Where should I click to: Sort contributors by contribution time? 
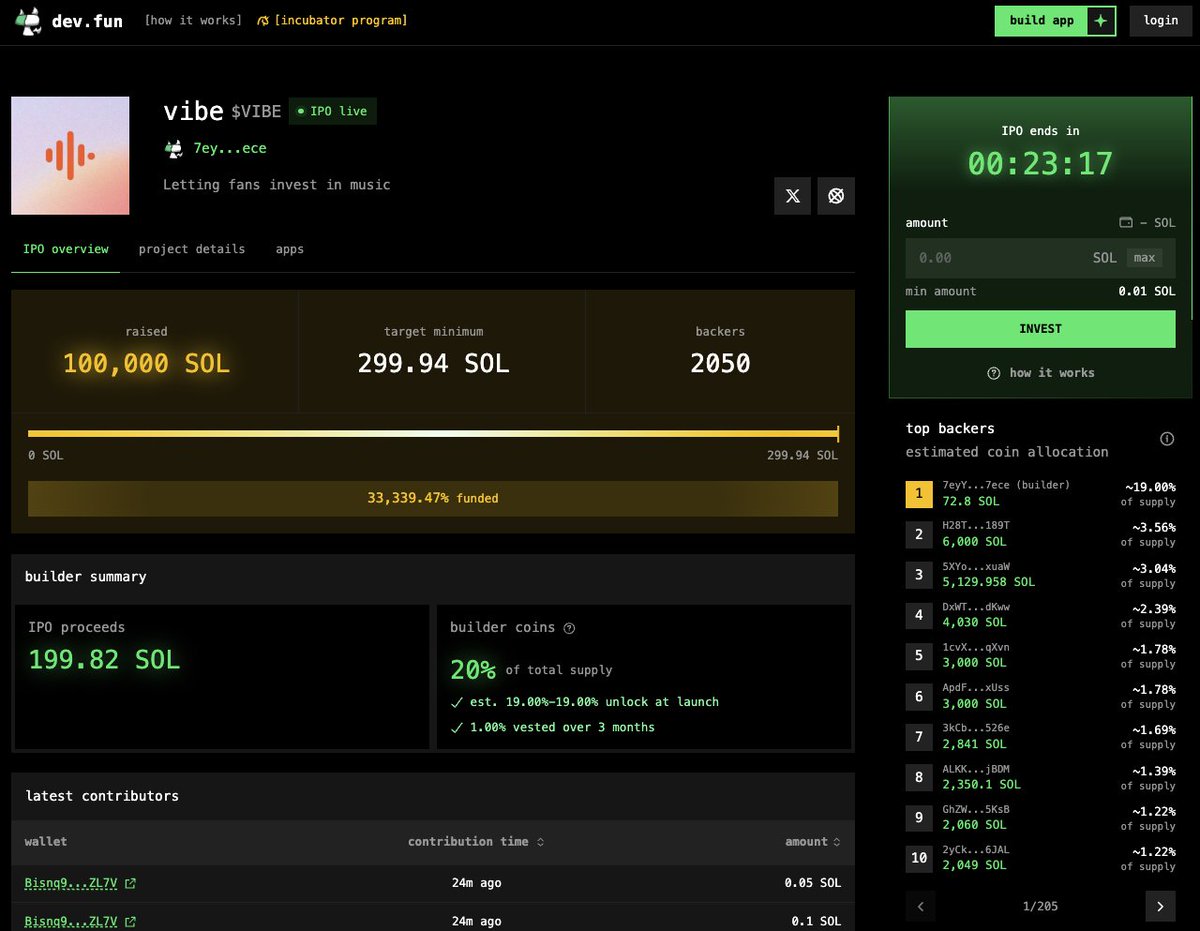point(475,842)
